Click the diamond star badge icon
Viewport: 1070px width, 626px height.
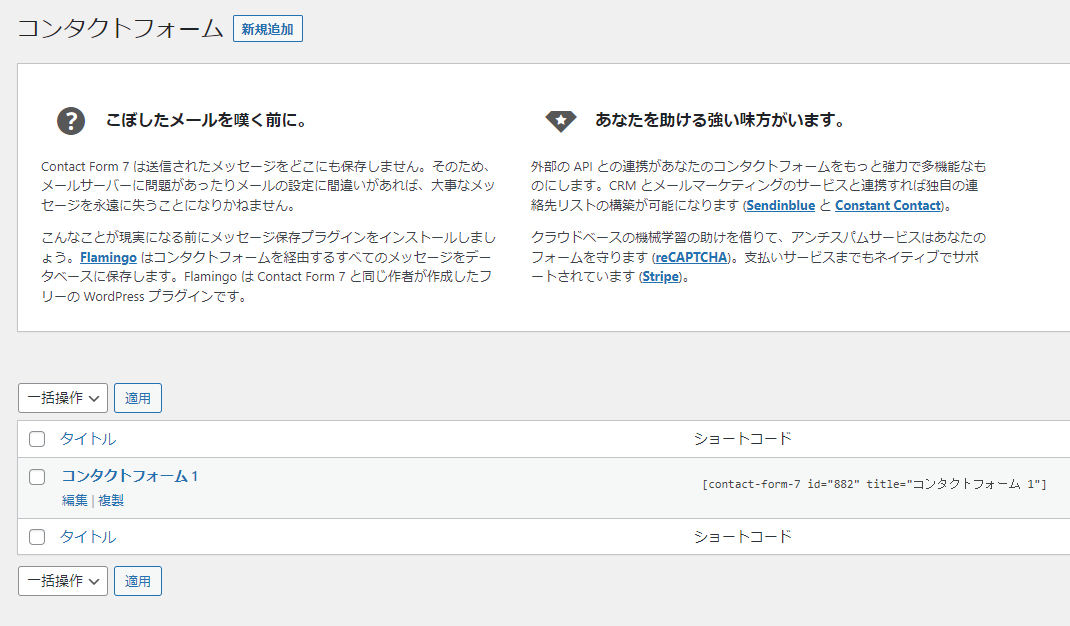560,121
